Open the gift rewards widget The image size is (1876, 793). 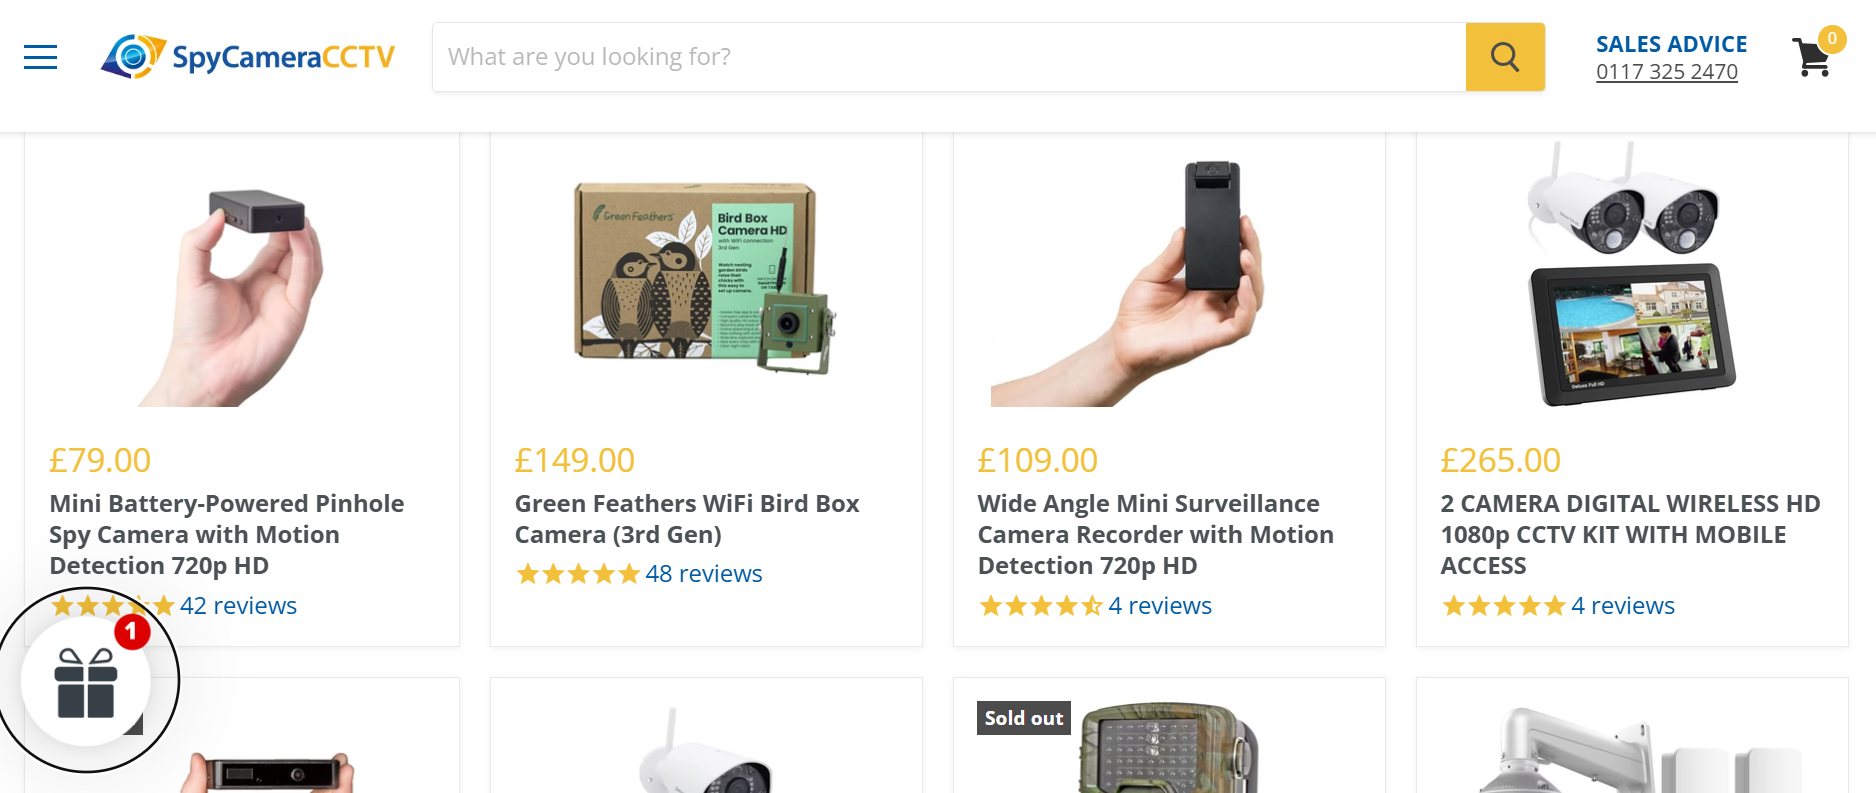tap(86, 682)
